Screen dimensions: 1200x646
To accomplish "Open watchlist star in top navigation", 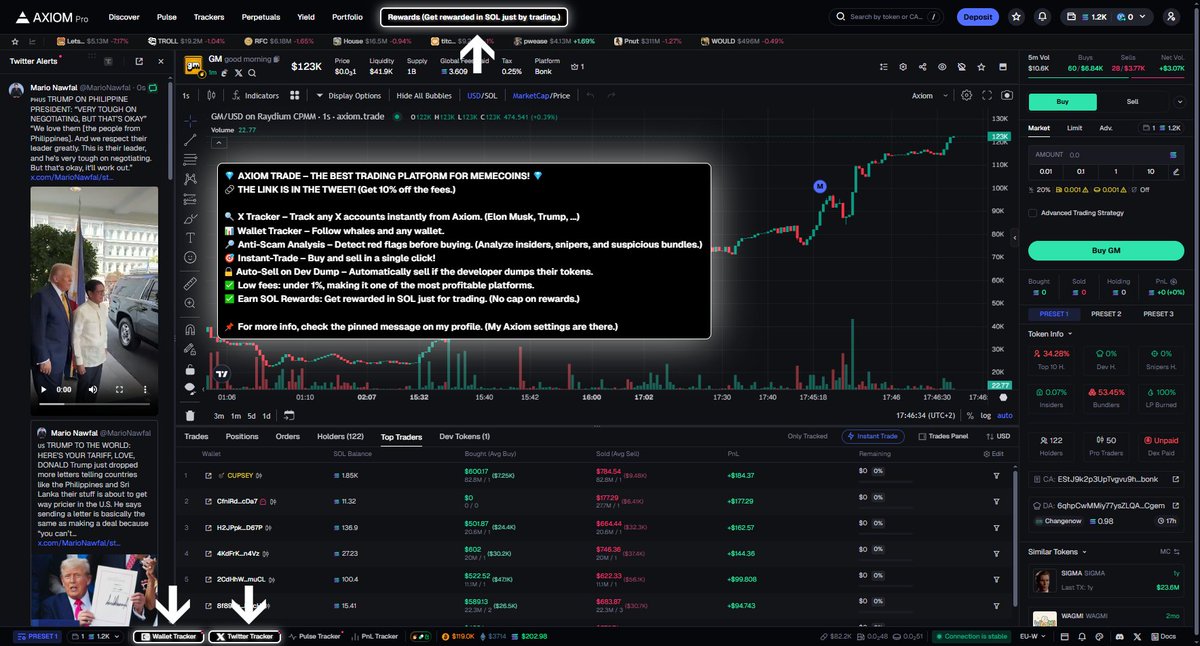I will click(1016, 17).
